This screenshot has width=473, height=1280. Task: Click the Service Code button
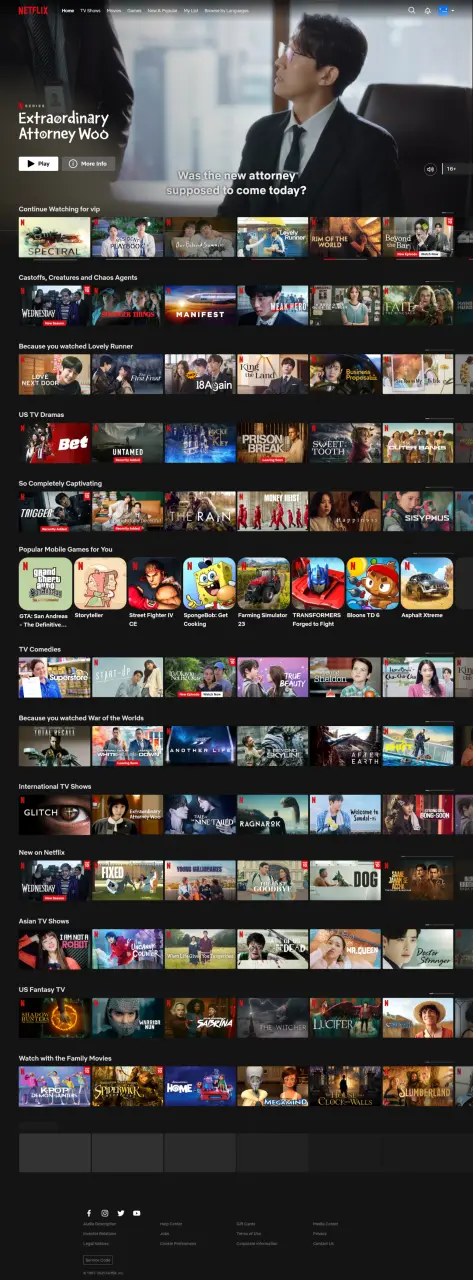(98, 1260)
